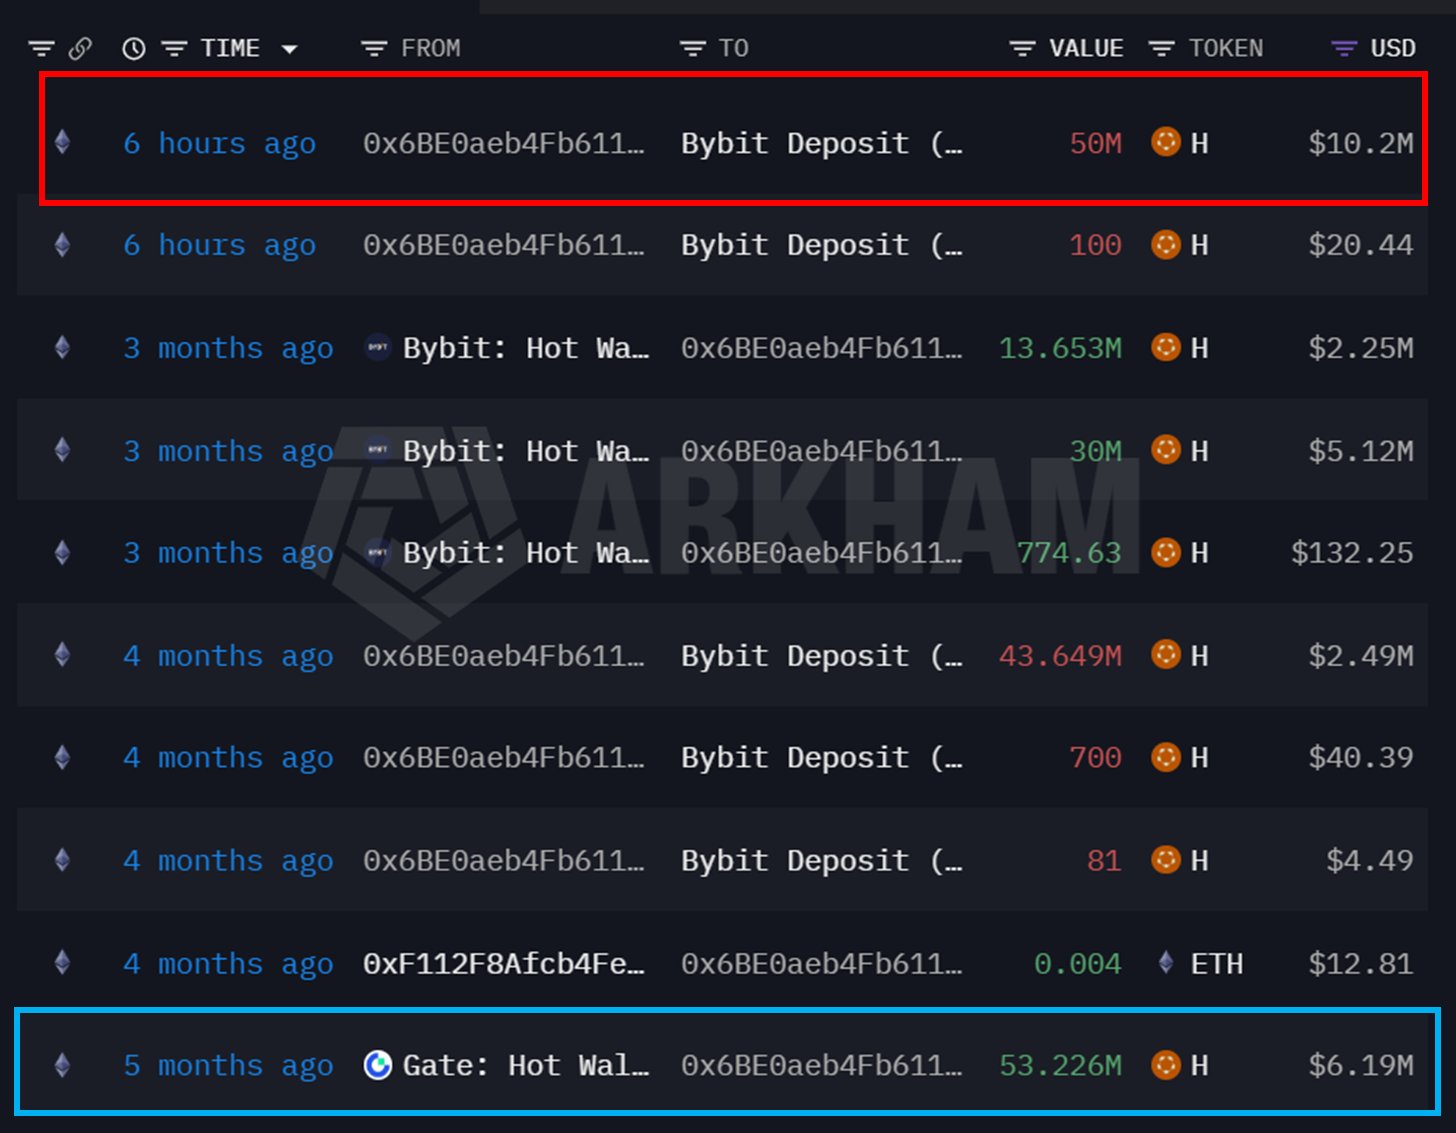
Task: Open the 'Bybit Deposit' recipient in the $20.44 row
Action: [822, 246]
